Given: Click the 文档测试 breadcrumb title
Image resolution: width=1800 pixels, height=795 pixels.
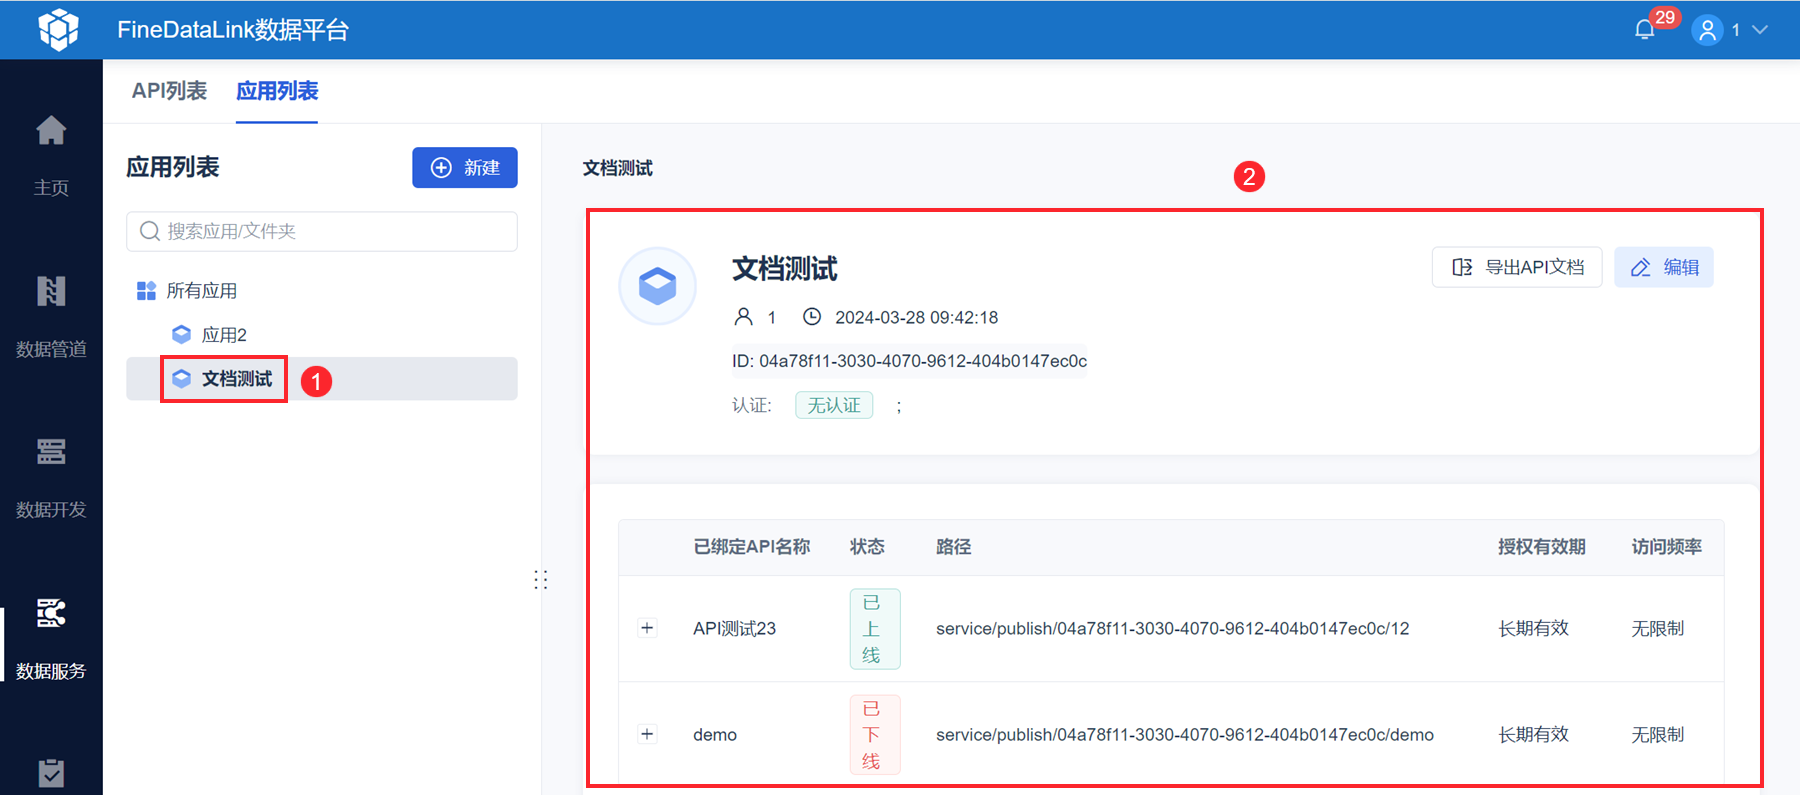Looking at the screenshot, I should tap(618, 168).
